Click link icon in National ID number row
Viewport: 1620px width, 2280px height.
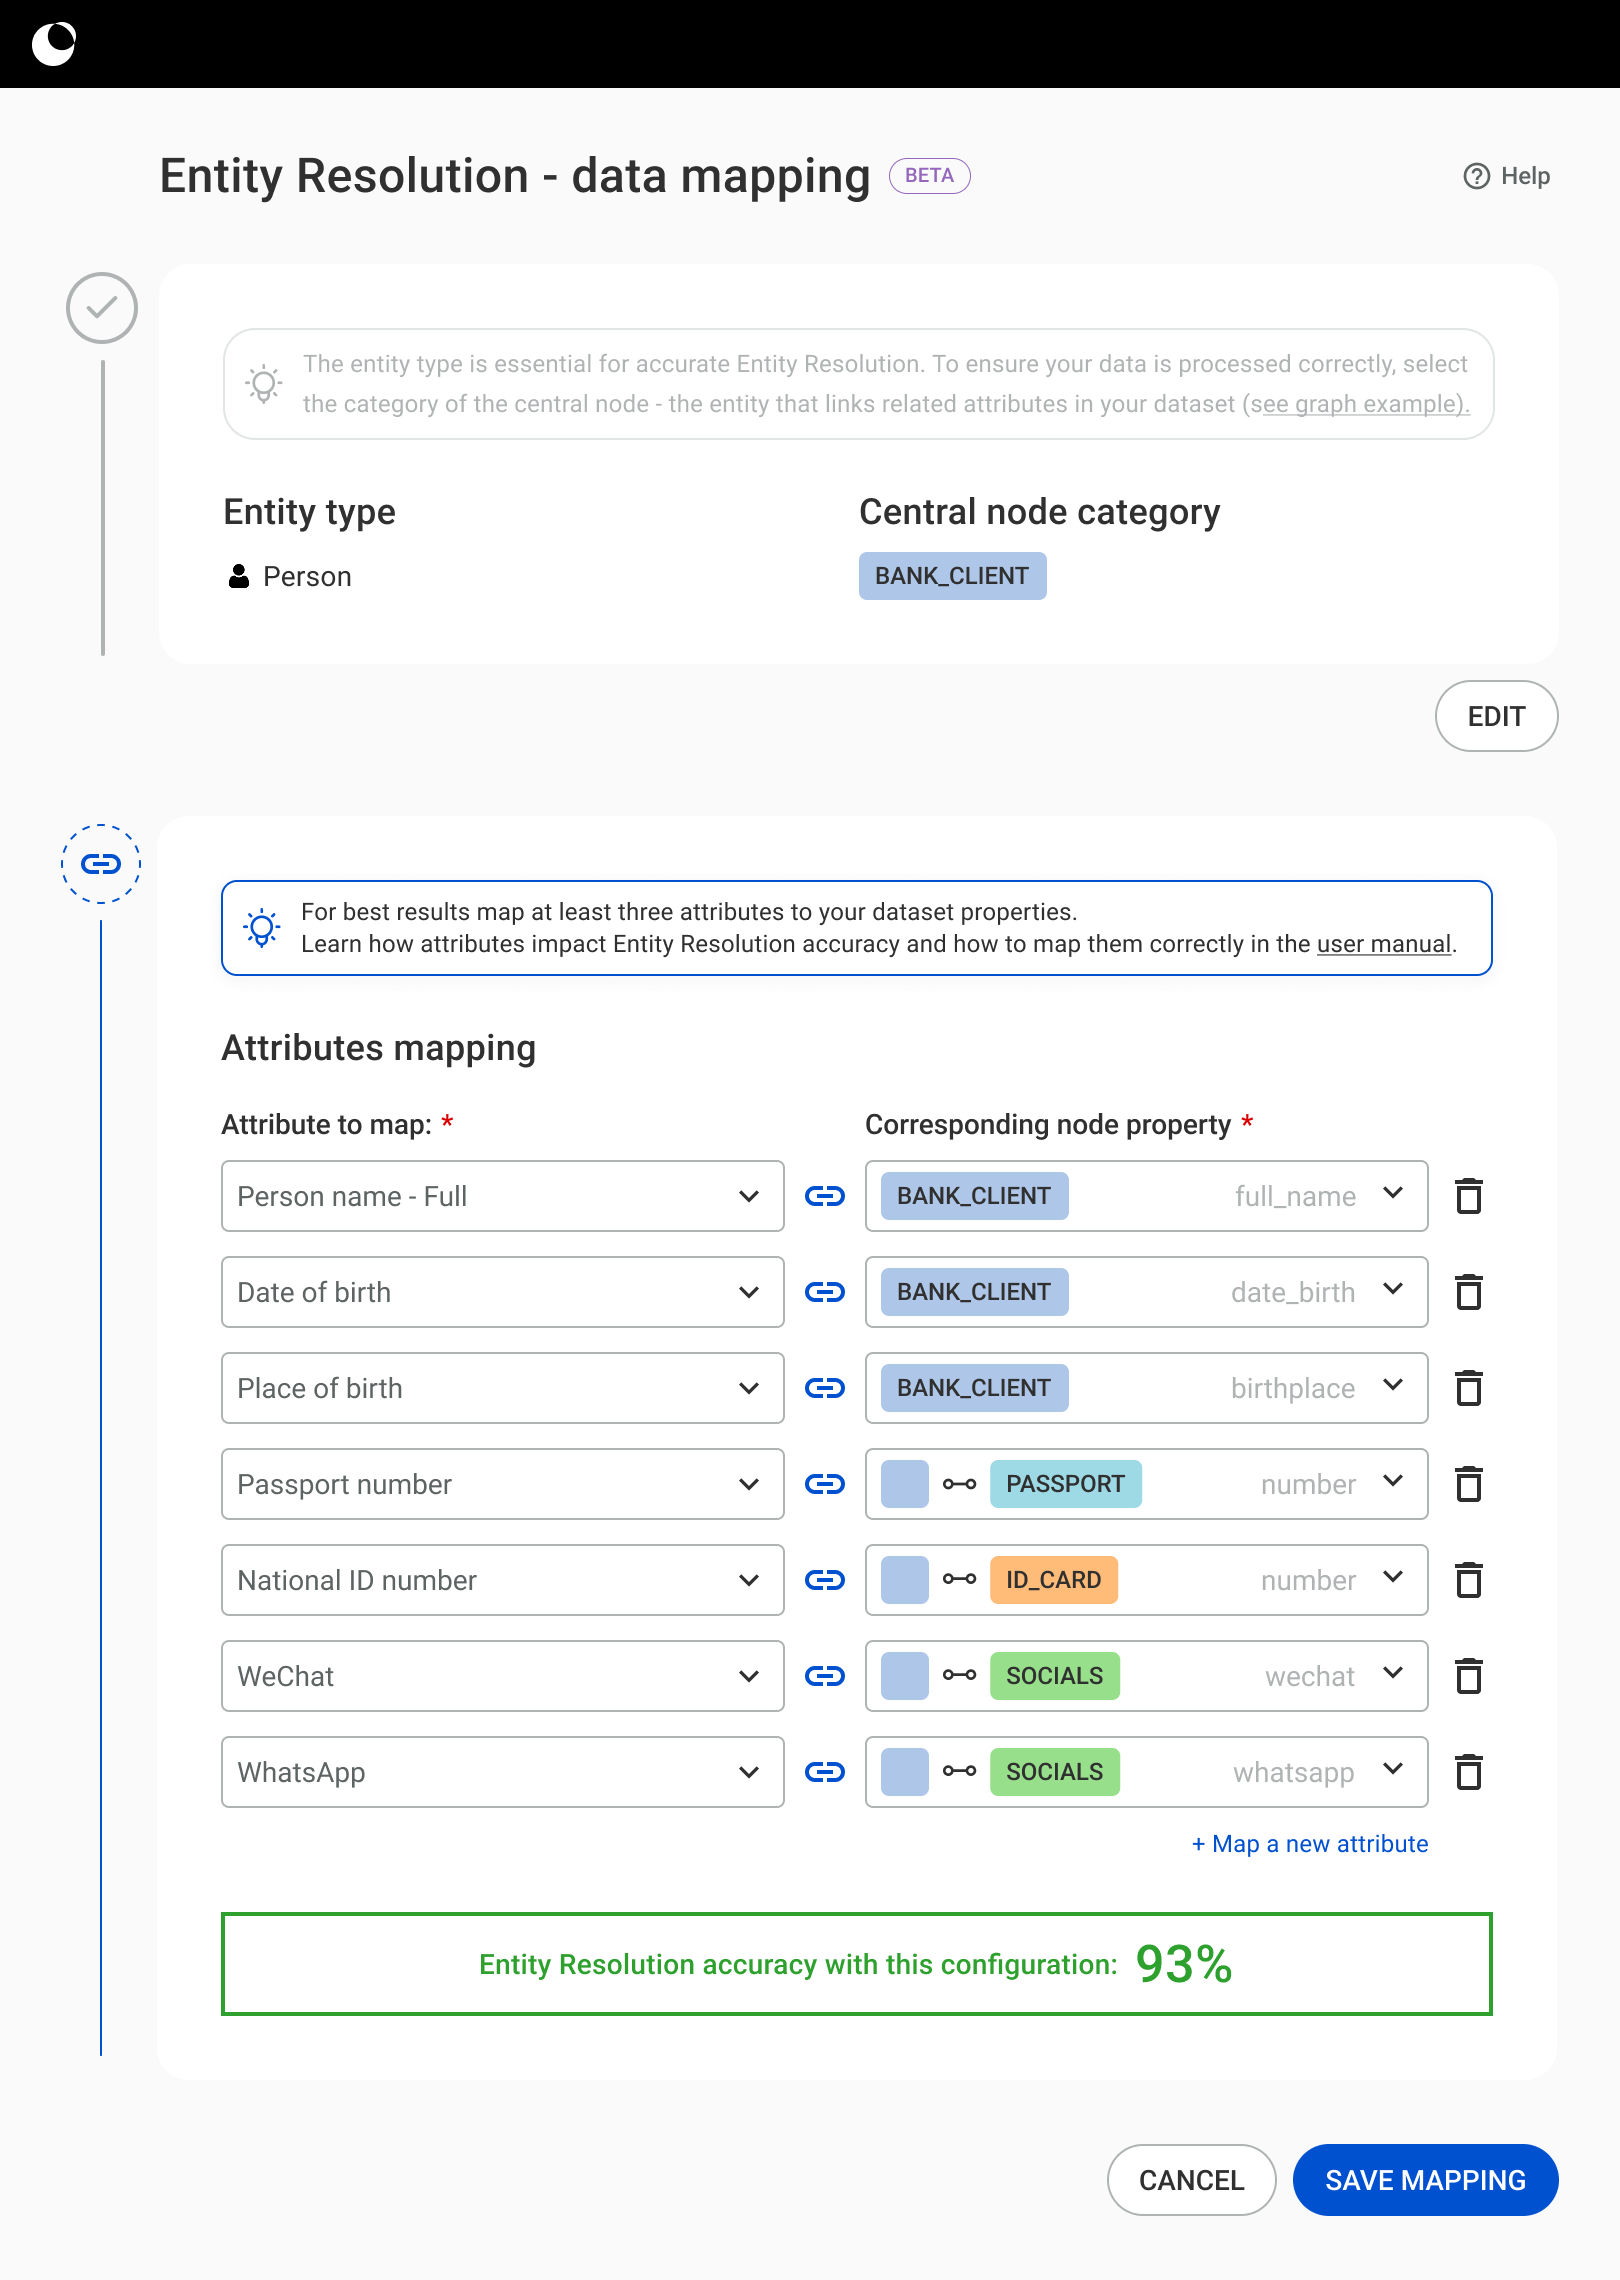pos(825,1580)
